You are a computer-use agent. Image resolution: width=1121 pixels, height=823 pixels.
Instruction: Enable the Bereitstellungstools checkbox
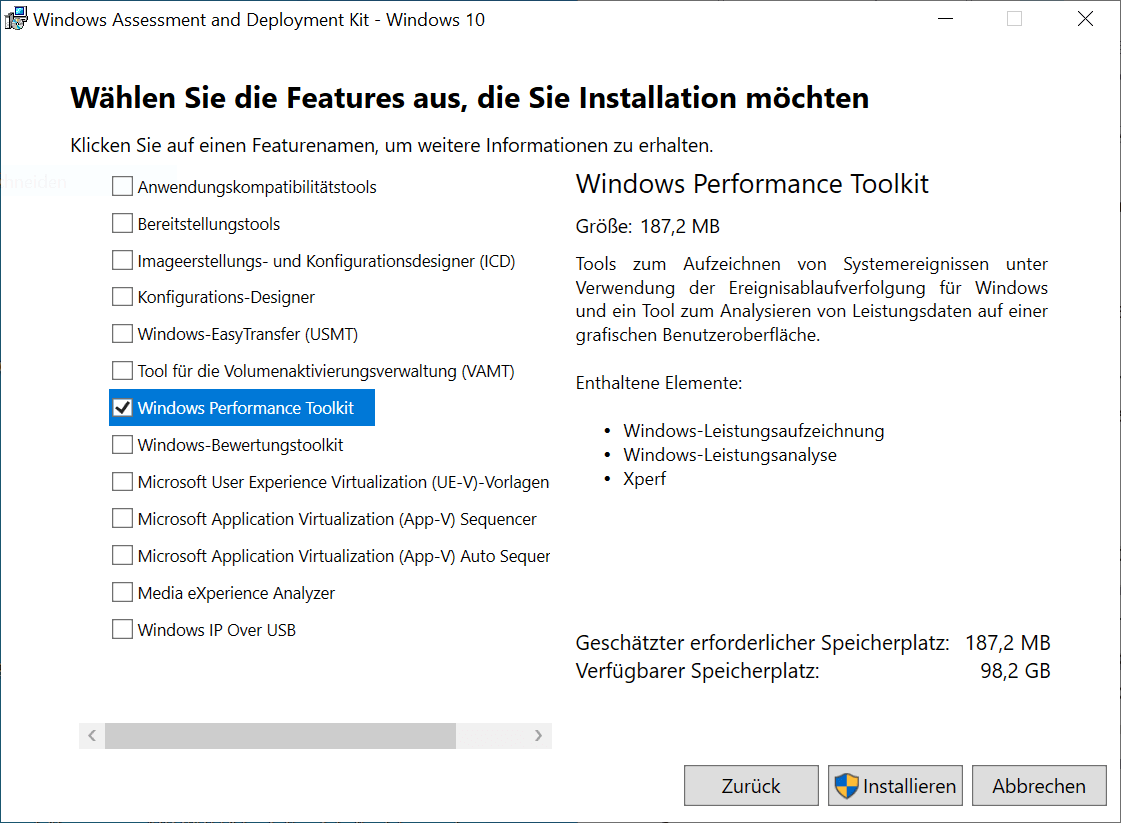122,223
